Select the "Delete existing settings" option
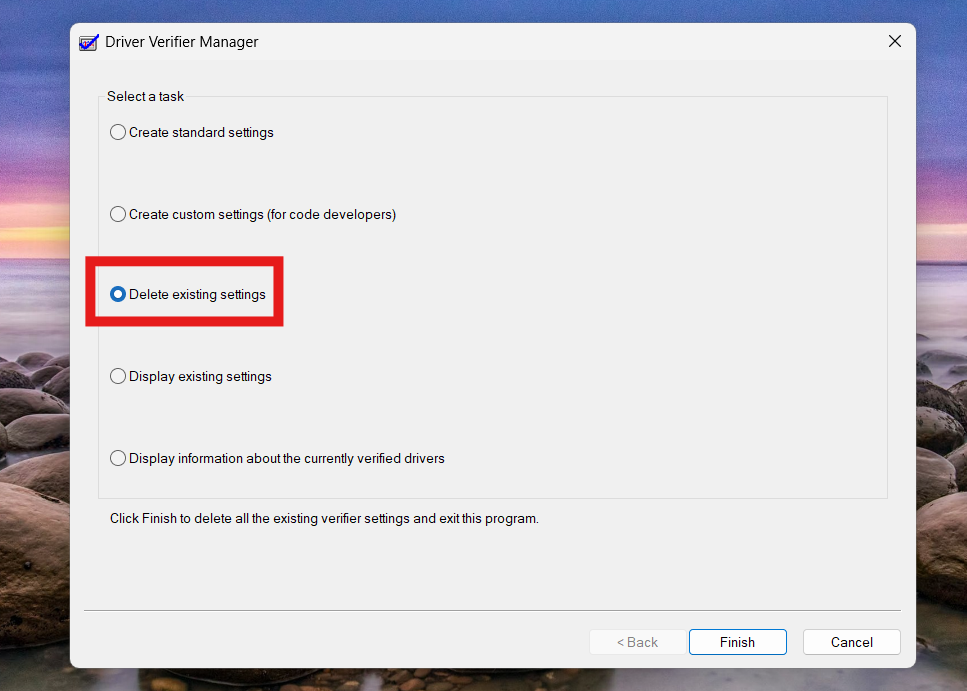The image size is (967, 691). [x=118, y=293]
